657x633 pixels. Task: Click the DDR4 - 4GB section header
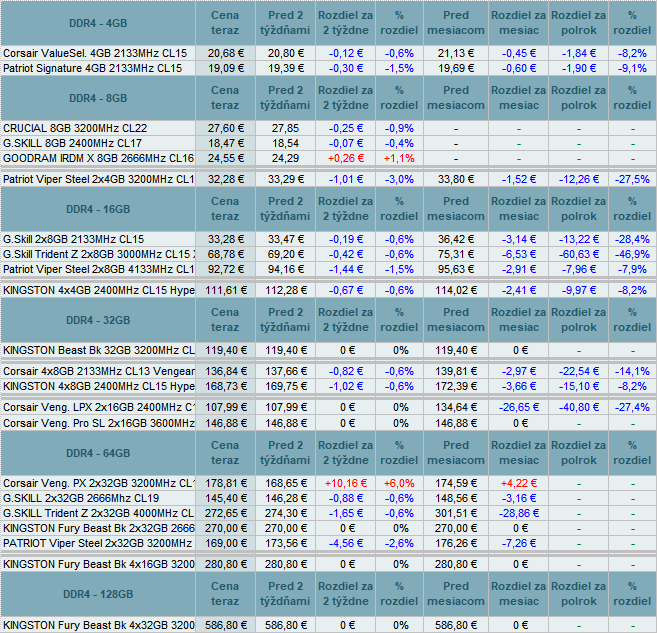(x=98, y=23)
